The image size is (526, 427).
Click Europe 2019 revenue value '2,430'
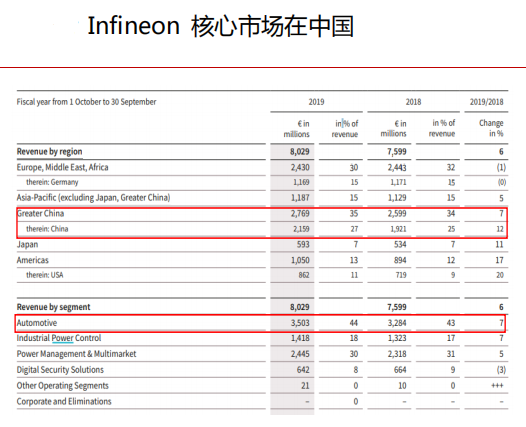(x=300, y=167)
